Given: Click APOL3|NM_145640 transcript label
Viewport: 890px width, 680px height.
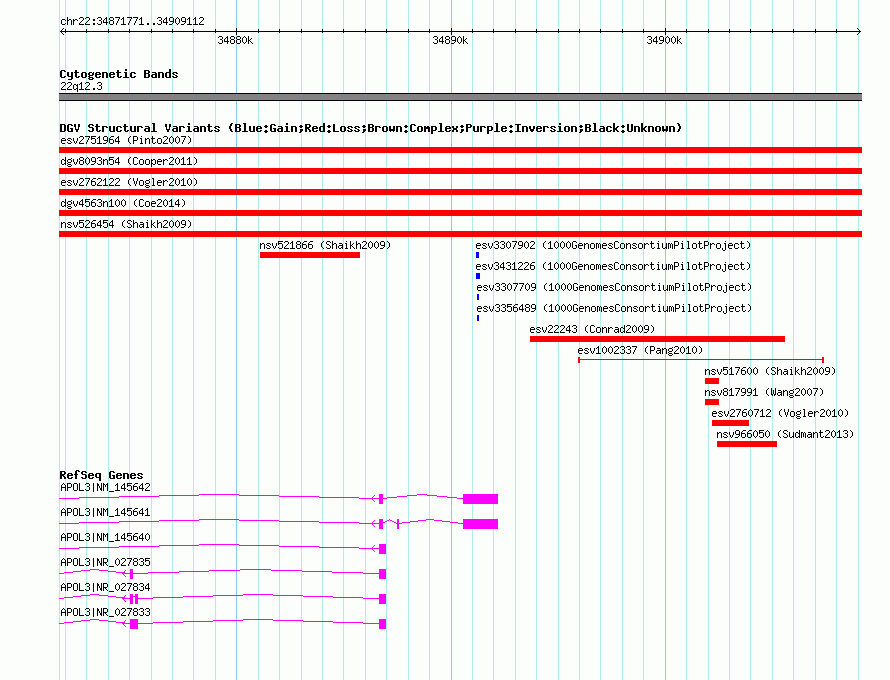Looking at the screenshot, I should 106,538.
